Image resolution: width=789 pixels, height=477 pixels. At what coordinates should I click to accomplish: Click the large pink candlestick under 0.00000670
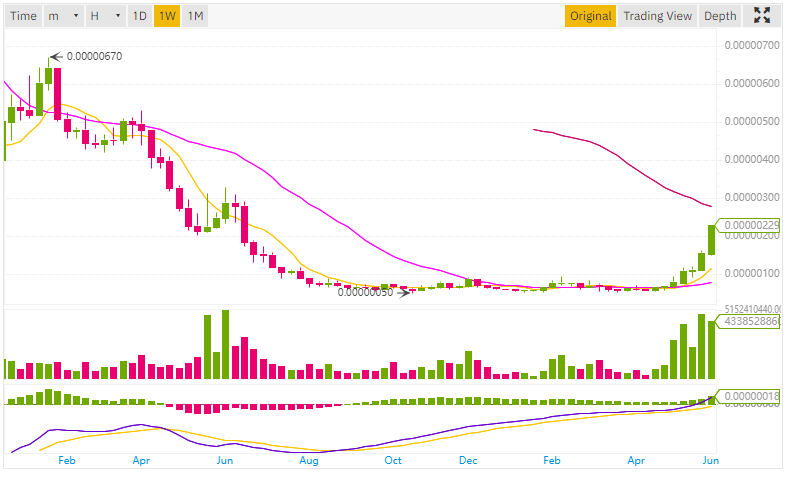tap(57, 94)
